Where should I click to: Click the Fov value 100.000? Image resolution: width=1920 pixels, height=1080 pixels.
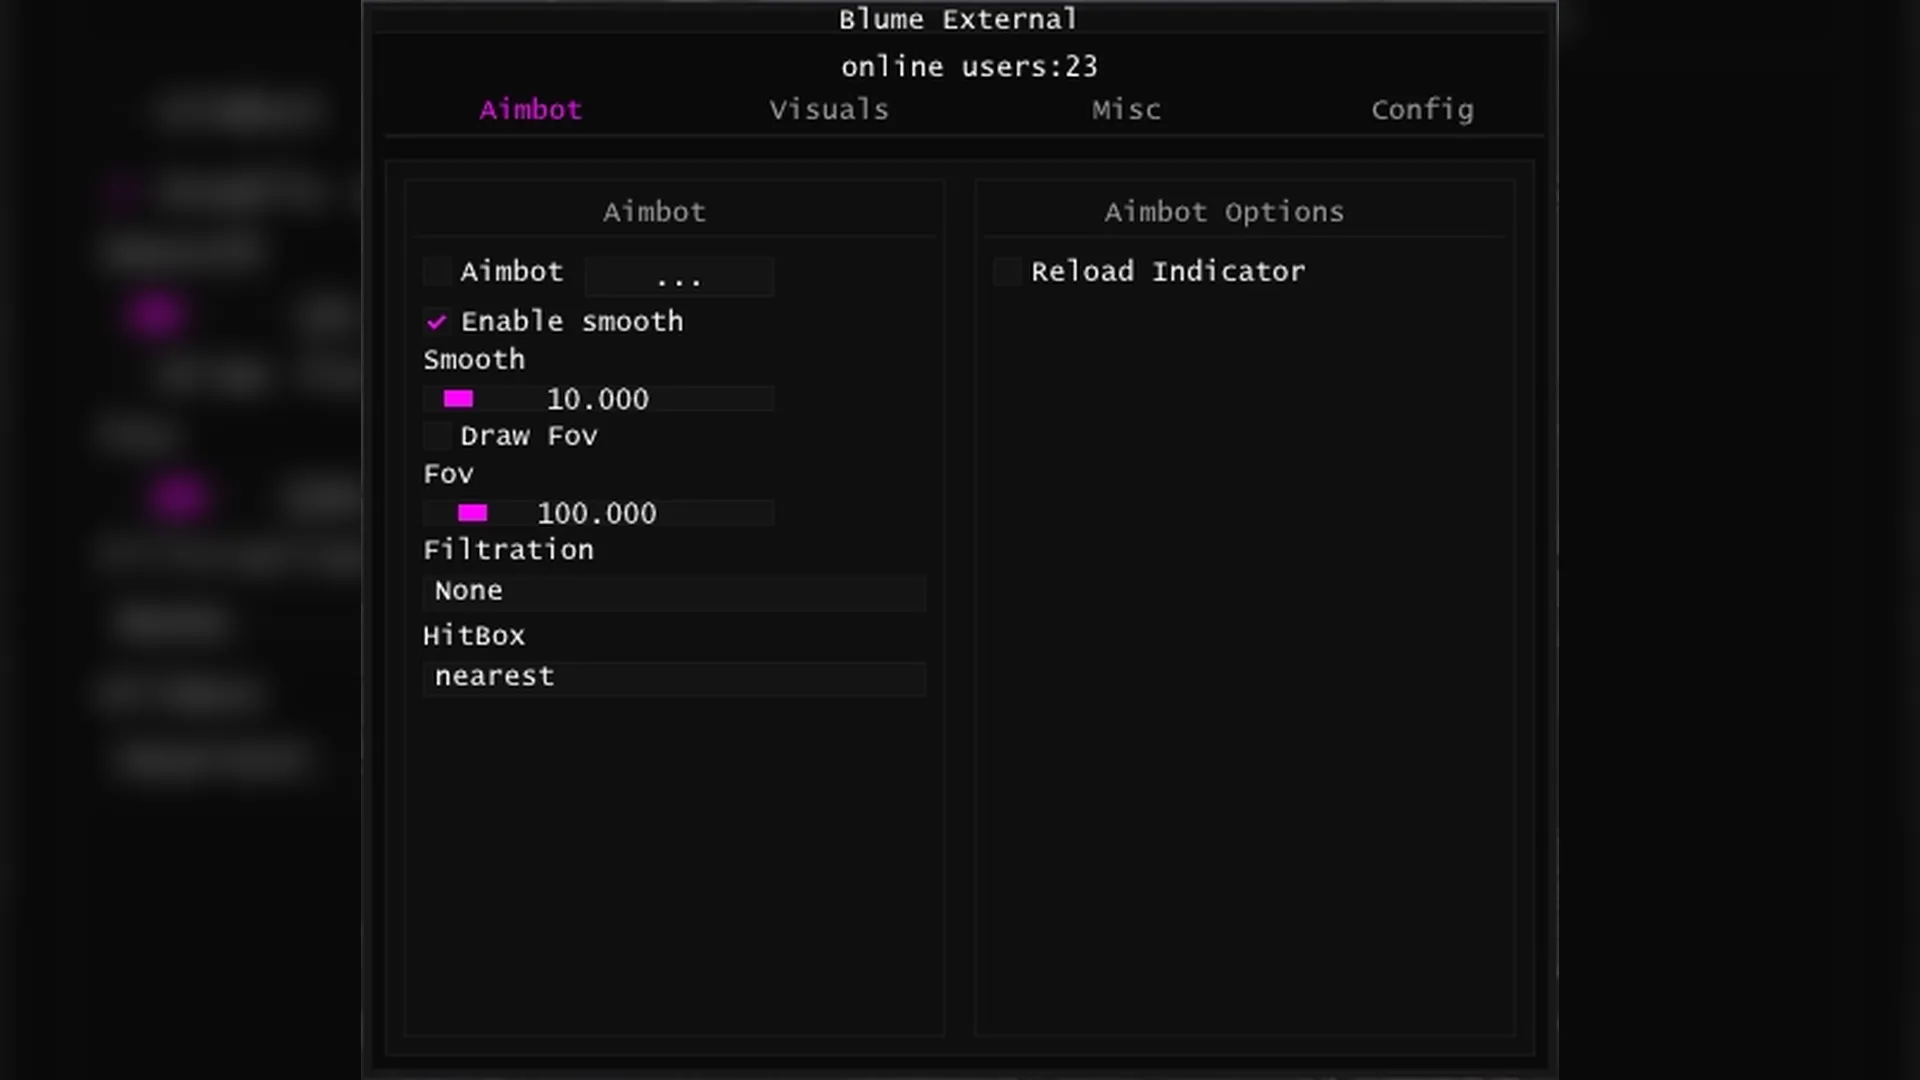point(597,513)
